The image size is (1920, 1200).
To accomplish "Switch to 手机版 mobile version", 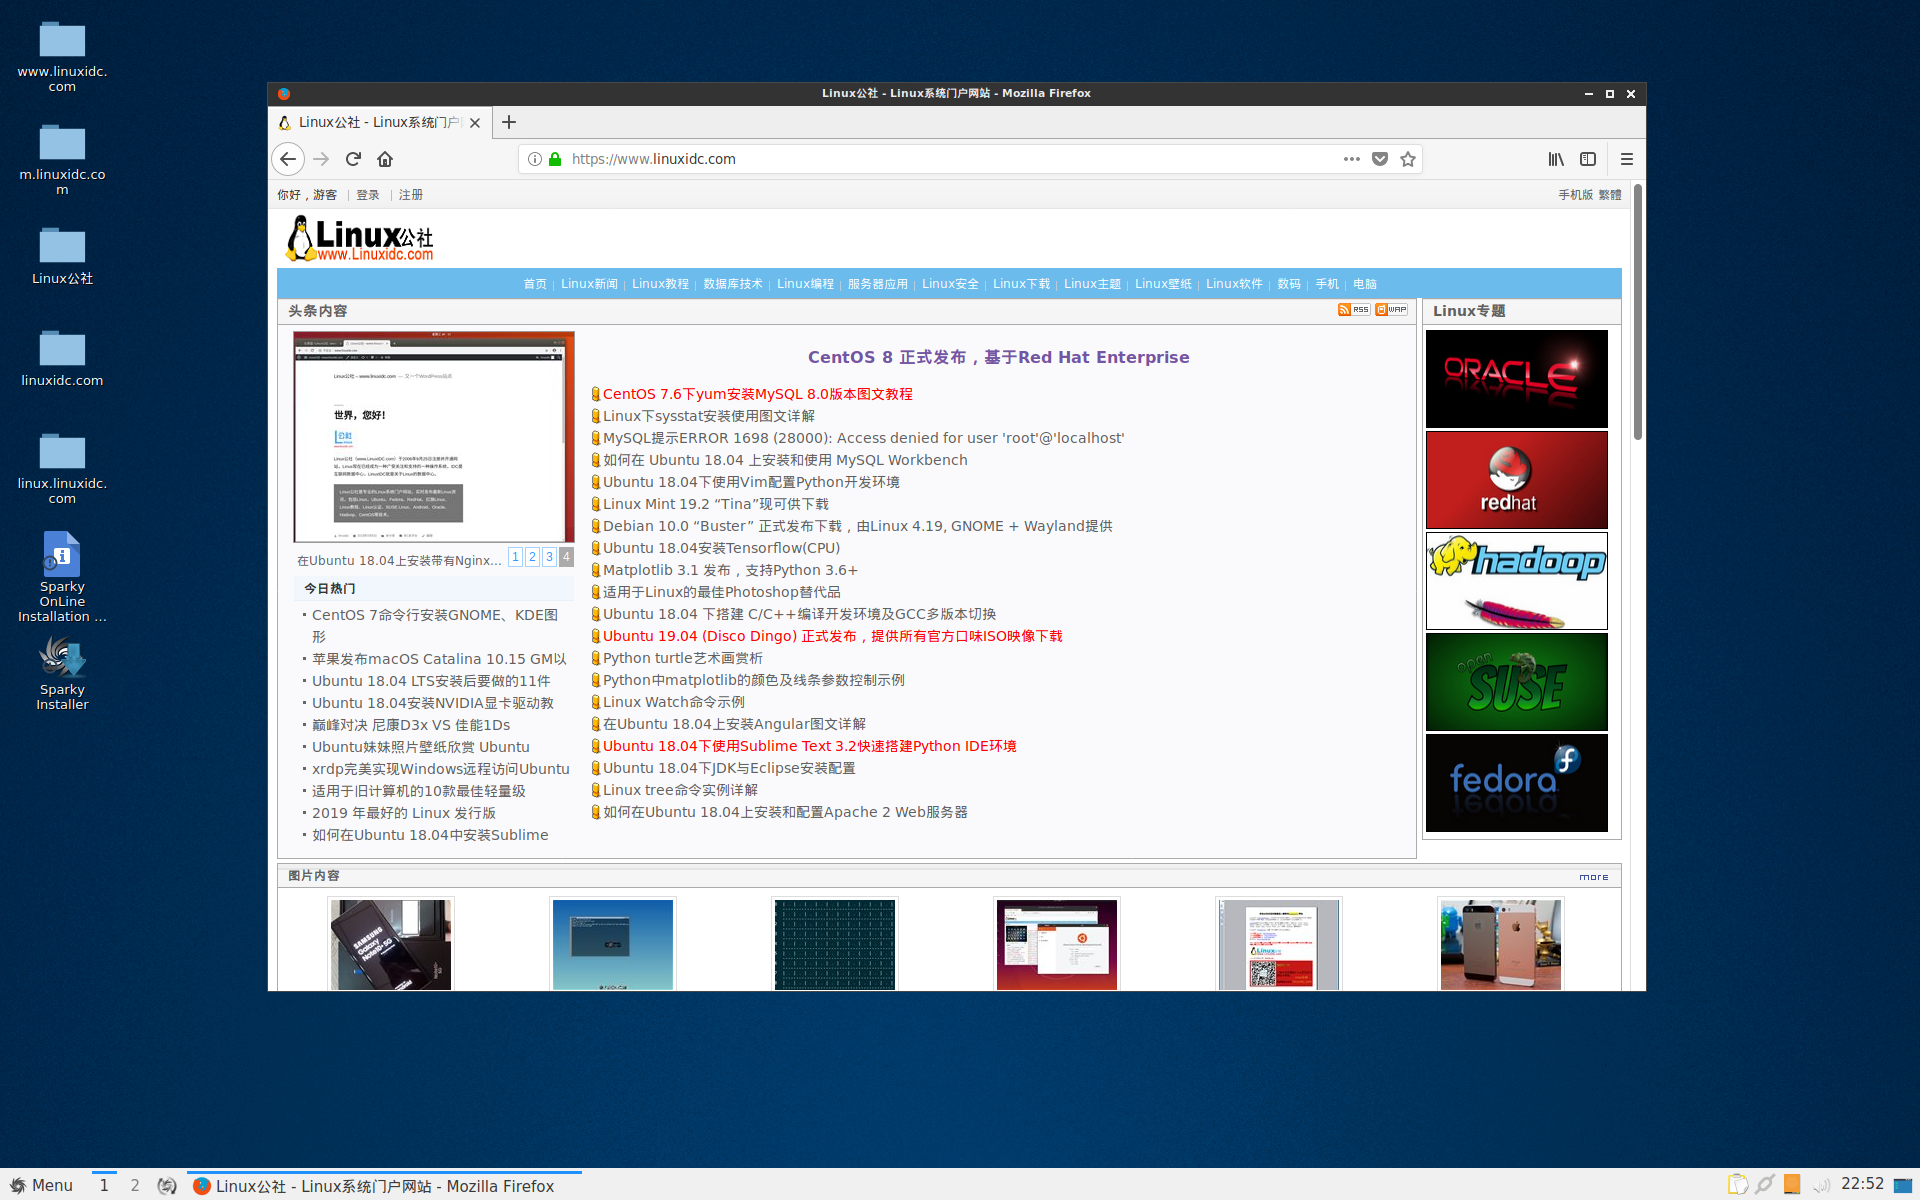I will coord(1575,195).
